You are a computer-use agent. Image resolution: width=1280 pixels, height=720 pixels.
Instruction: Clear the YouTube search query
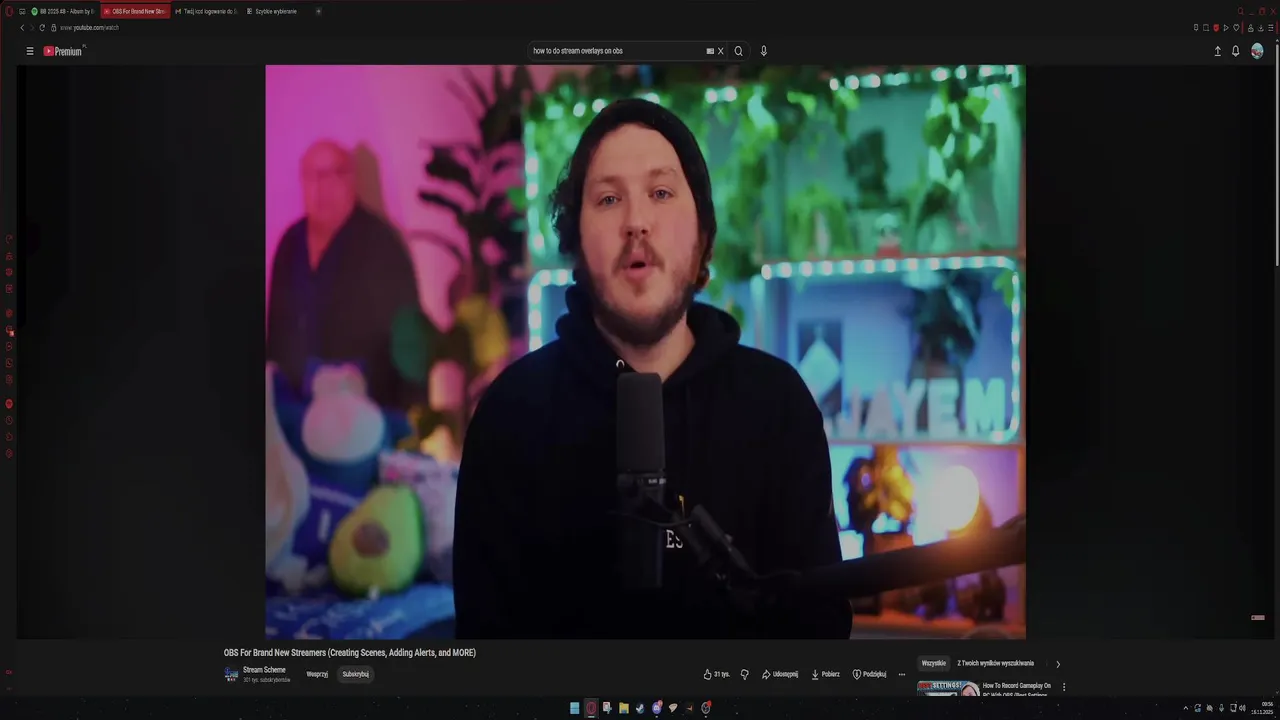coord(720,51)
